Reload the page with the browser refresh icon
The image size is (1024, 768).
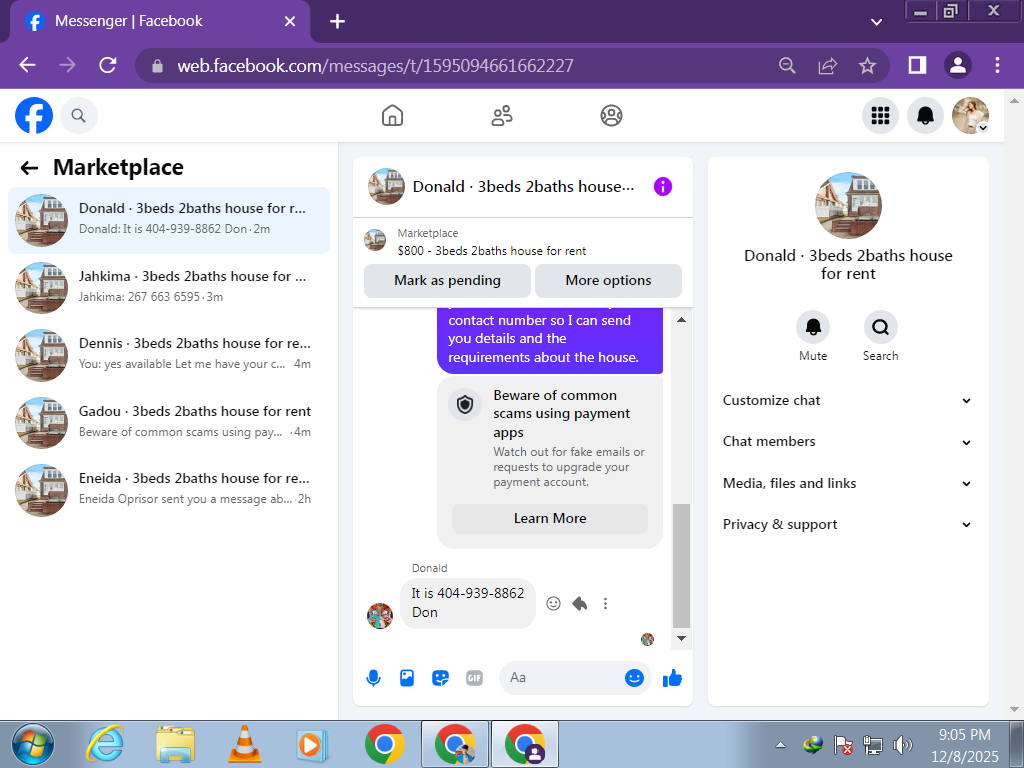108,65
